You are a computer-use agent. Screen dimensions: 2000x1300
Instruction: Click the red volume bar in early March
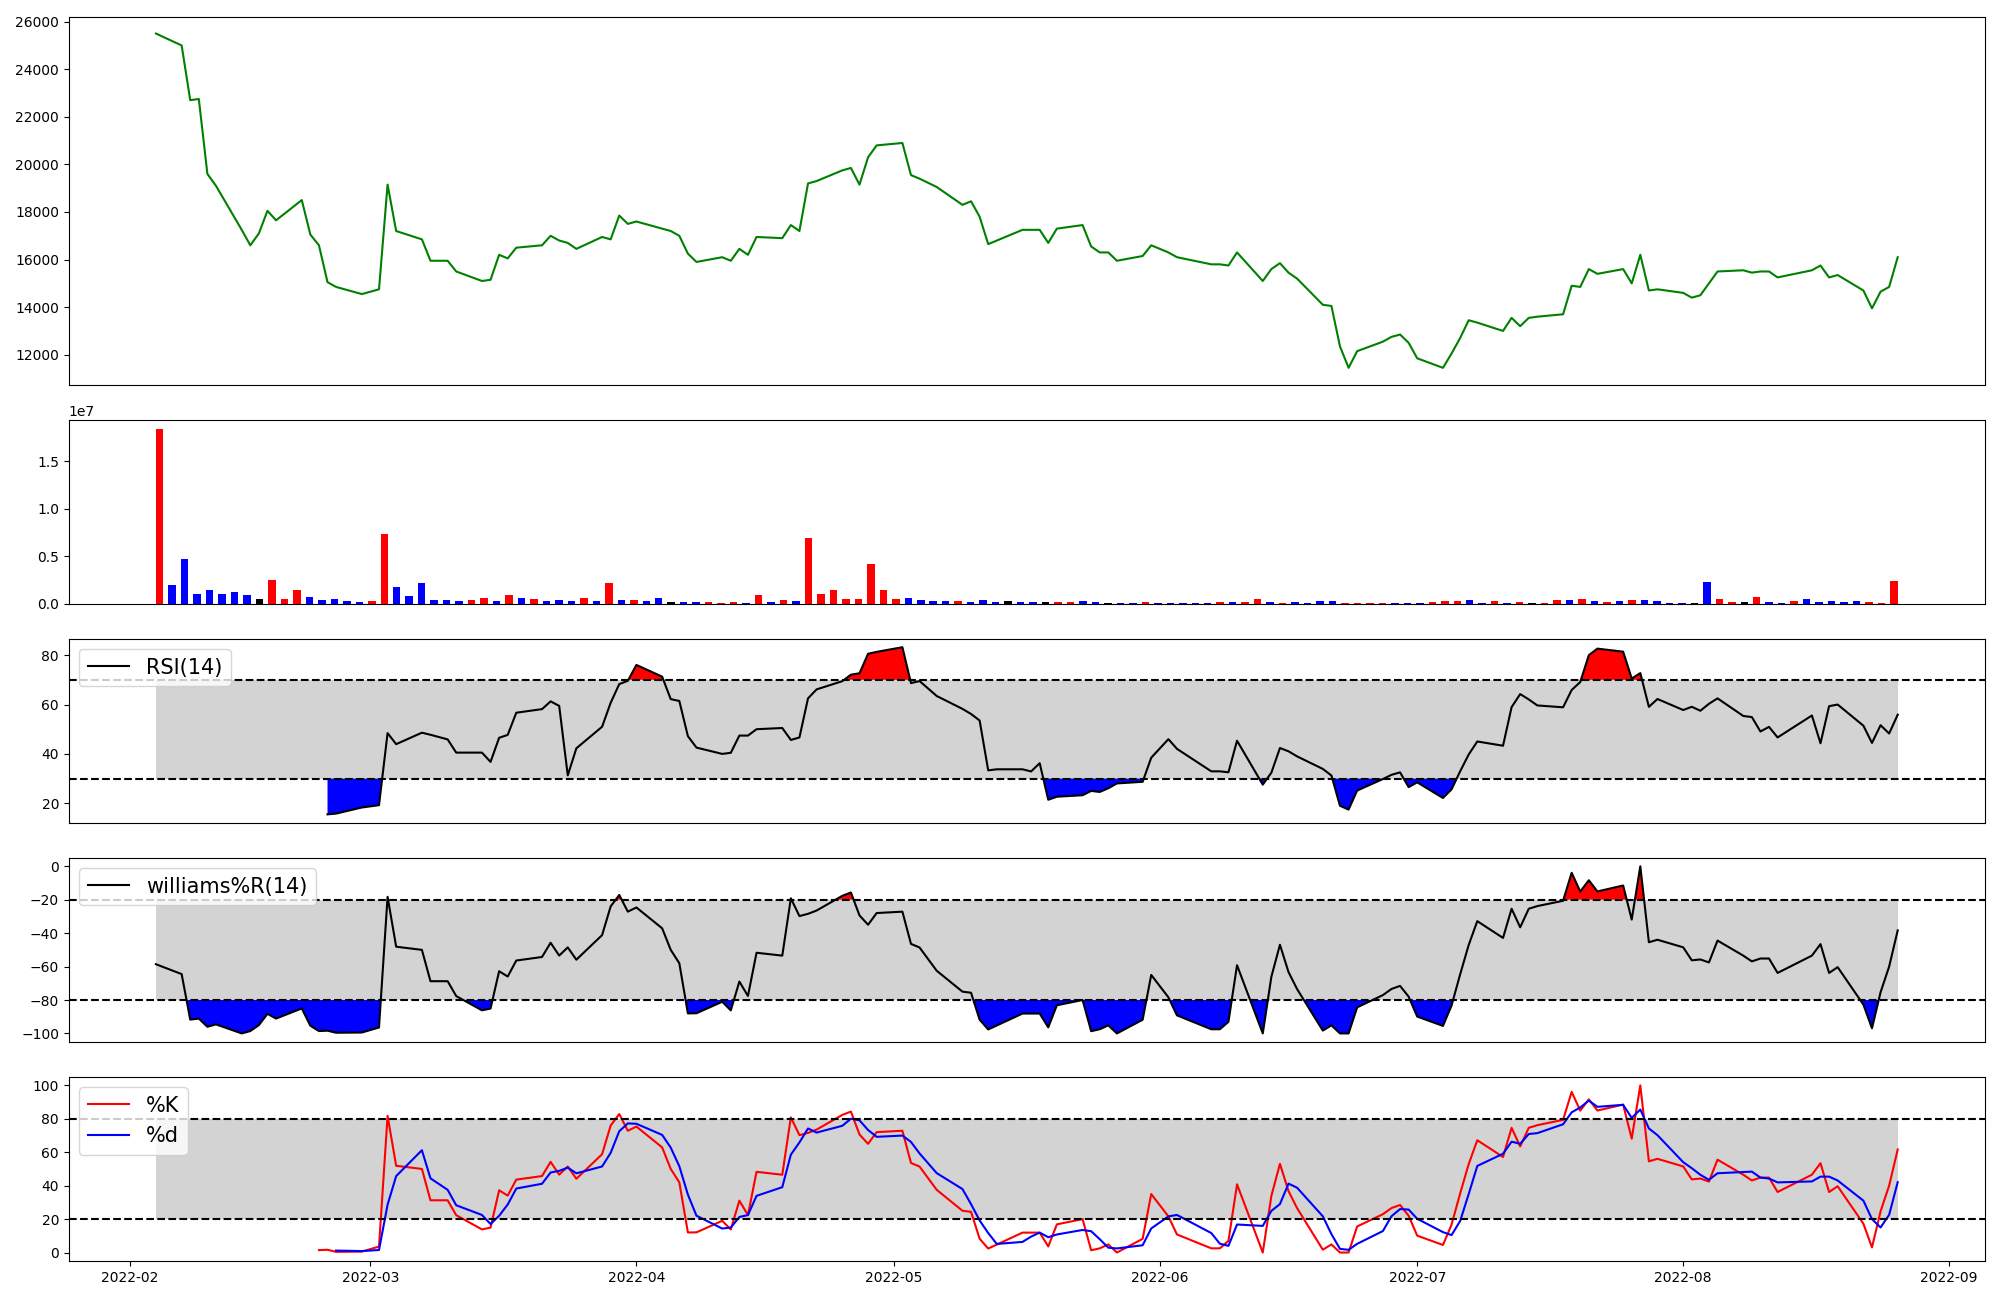(384, 569)
